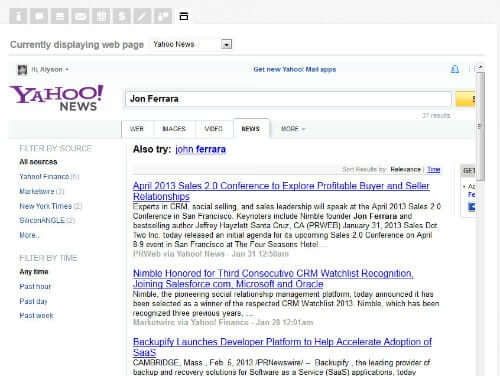
Task: Open the dollar sign deals icon
Action: [x=122, y=16]
